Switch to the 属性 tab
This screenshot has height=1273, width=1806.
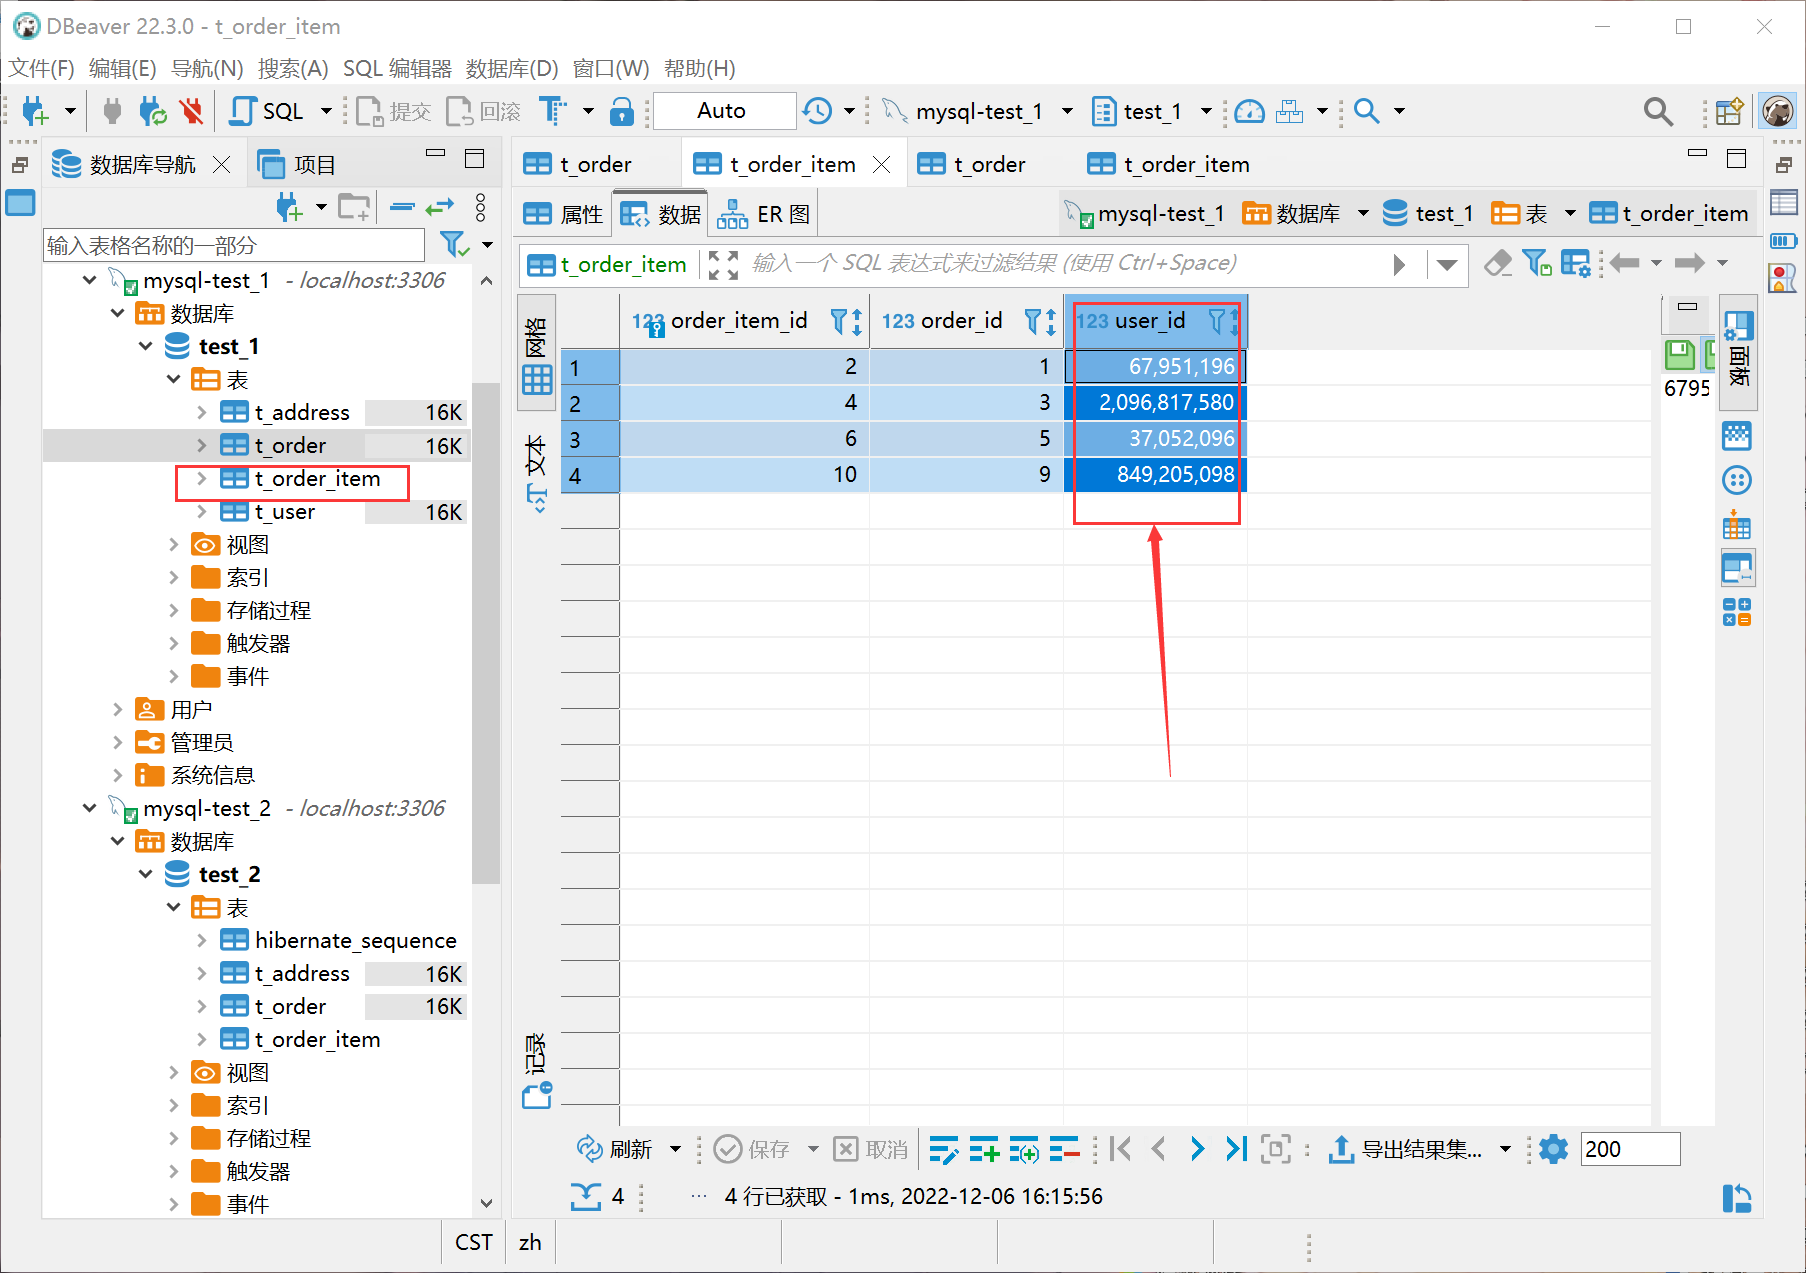[563, 214]
